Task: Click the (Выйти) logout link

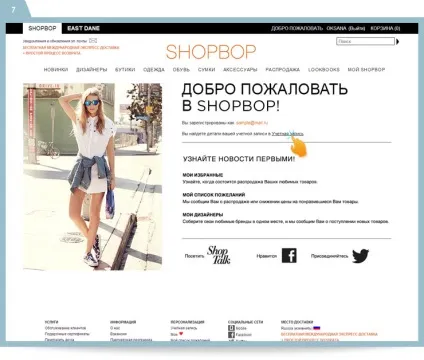Action: coord(356,28)
